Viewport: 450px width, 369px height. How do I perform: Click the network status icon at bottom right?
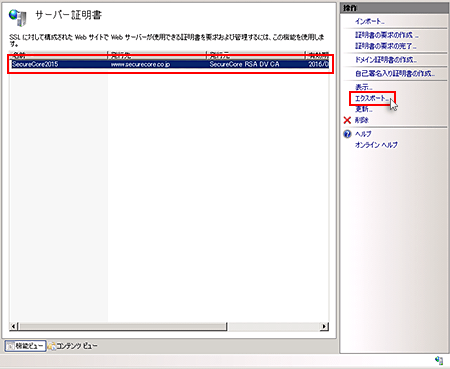pos(439,360)
